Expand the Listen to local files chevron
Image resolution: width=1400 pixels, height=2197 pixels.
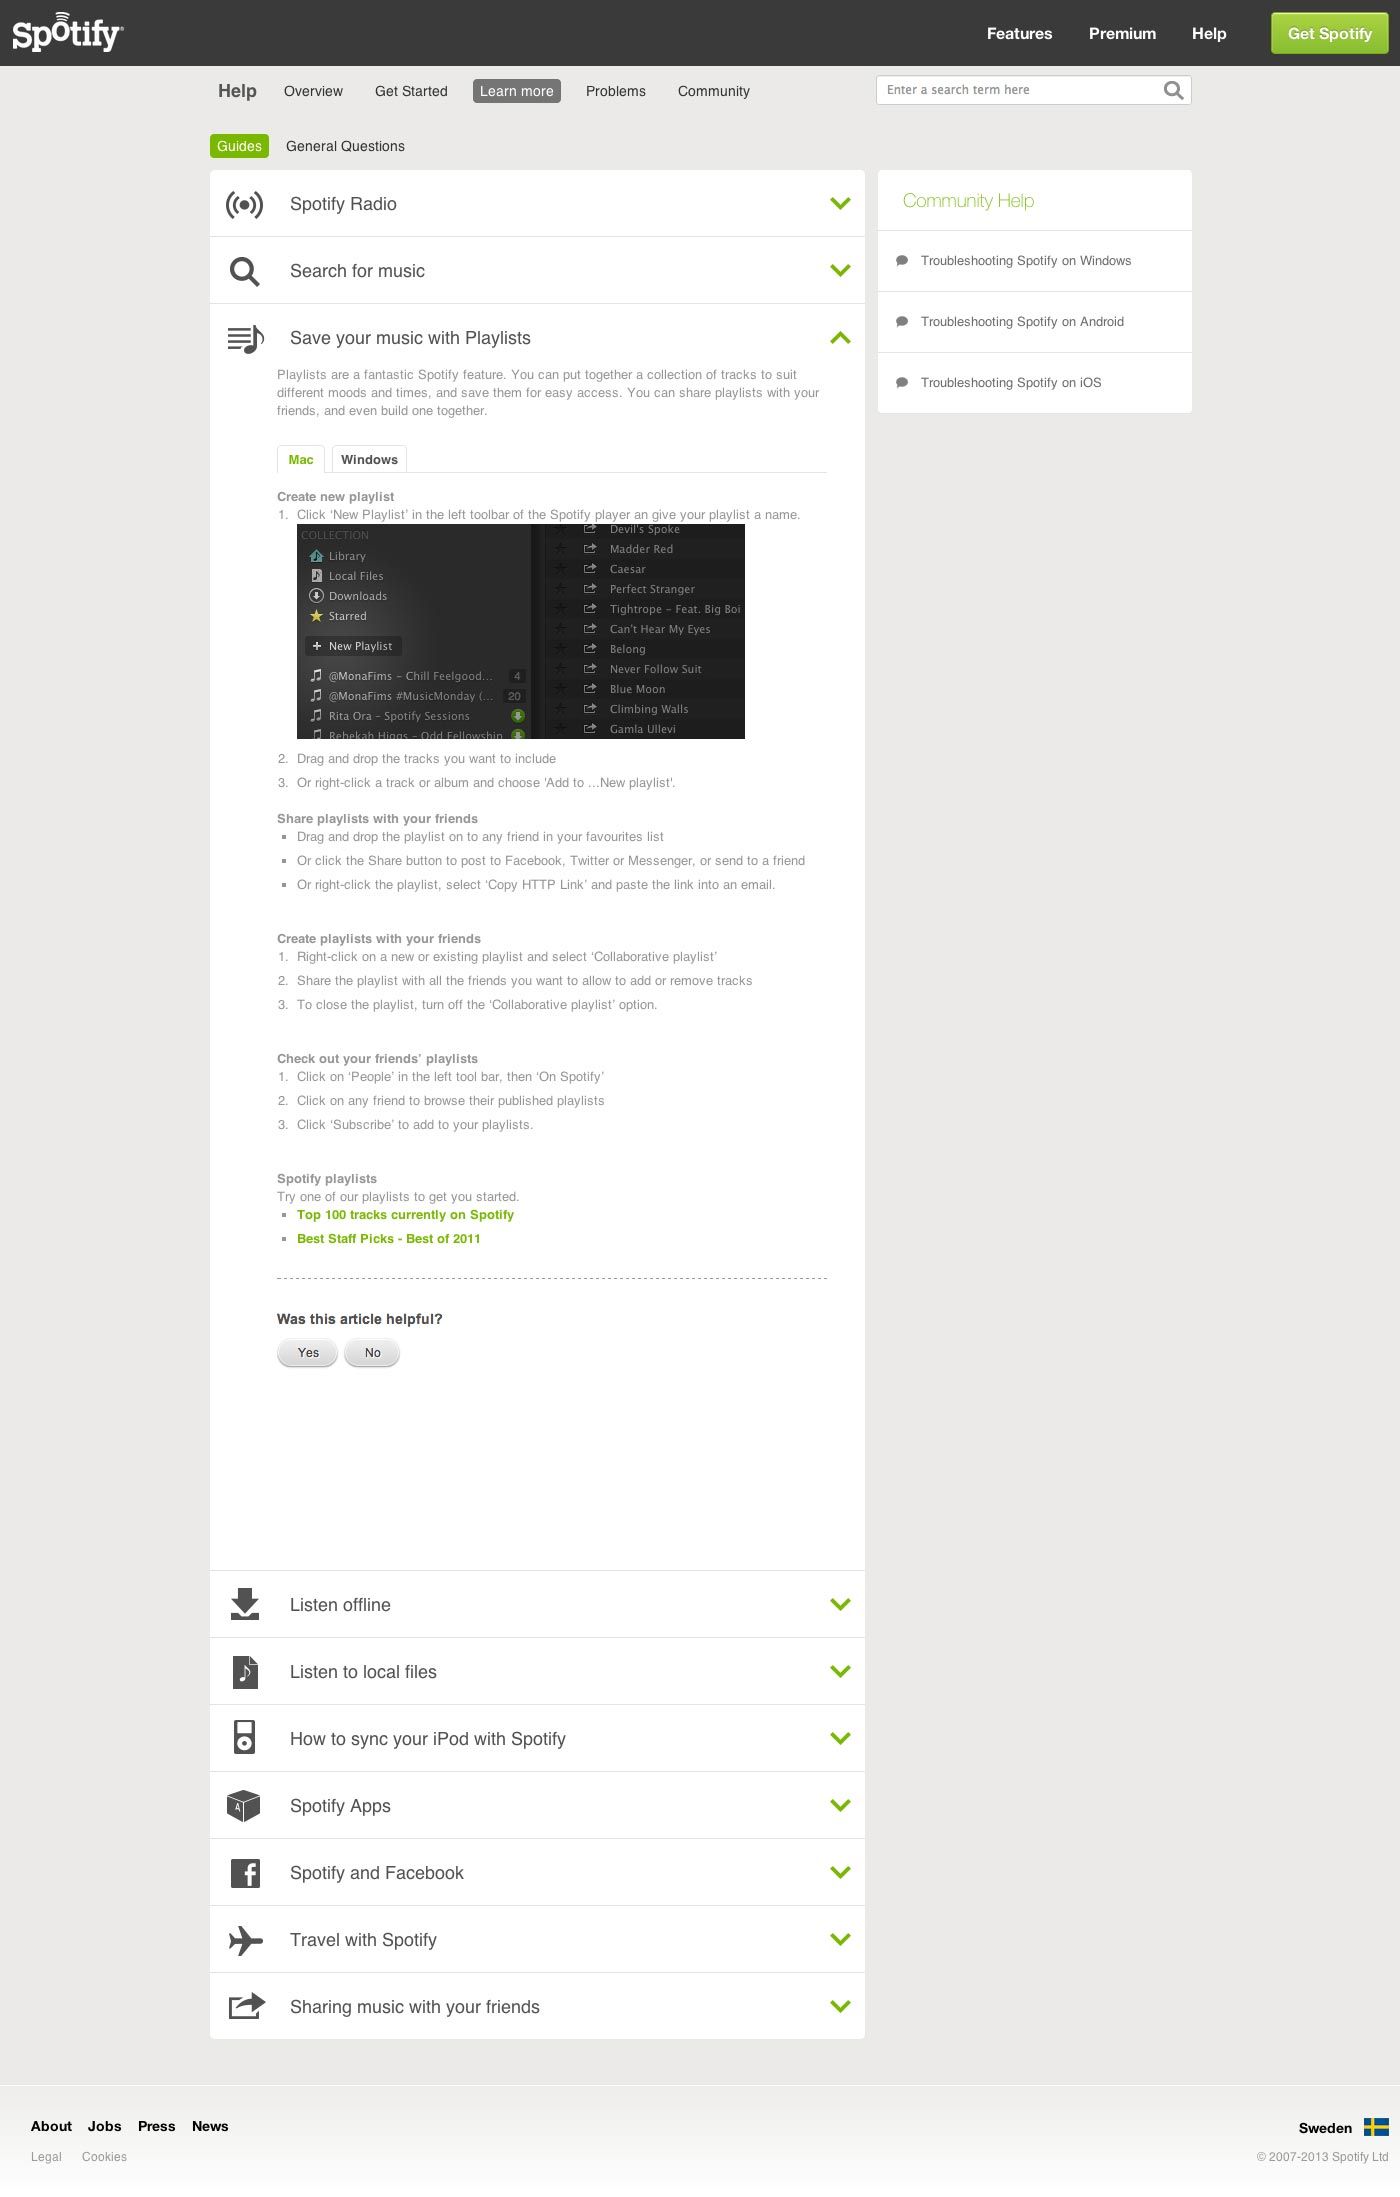(x=840, y=1671)
